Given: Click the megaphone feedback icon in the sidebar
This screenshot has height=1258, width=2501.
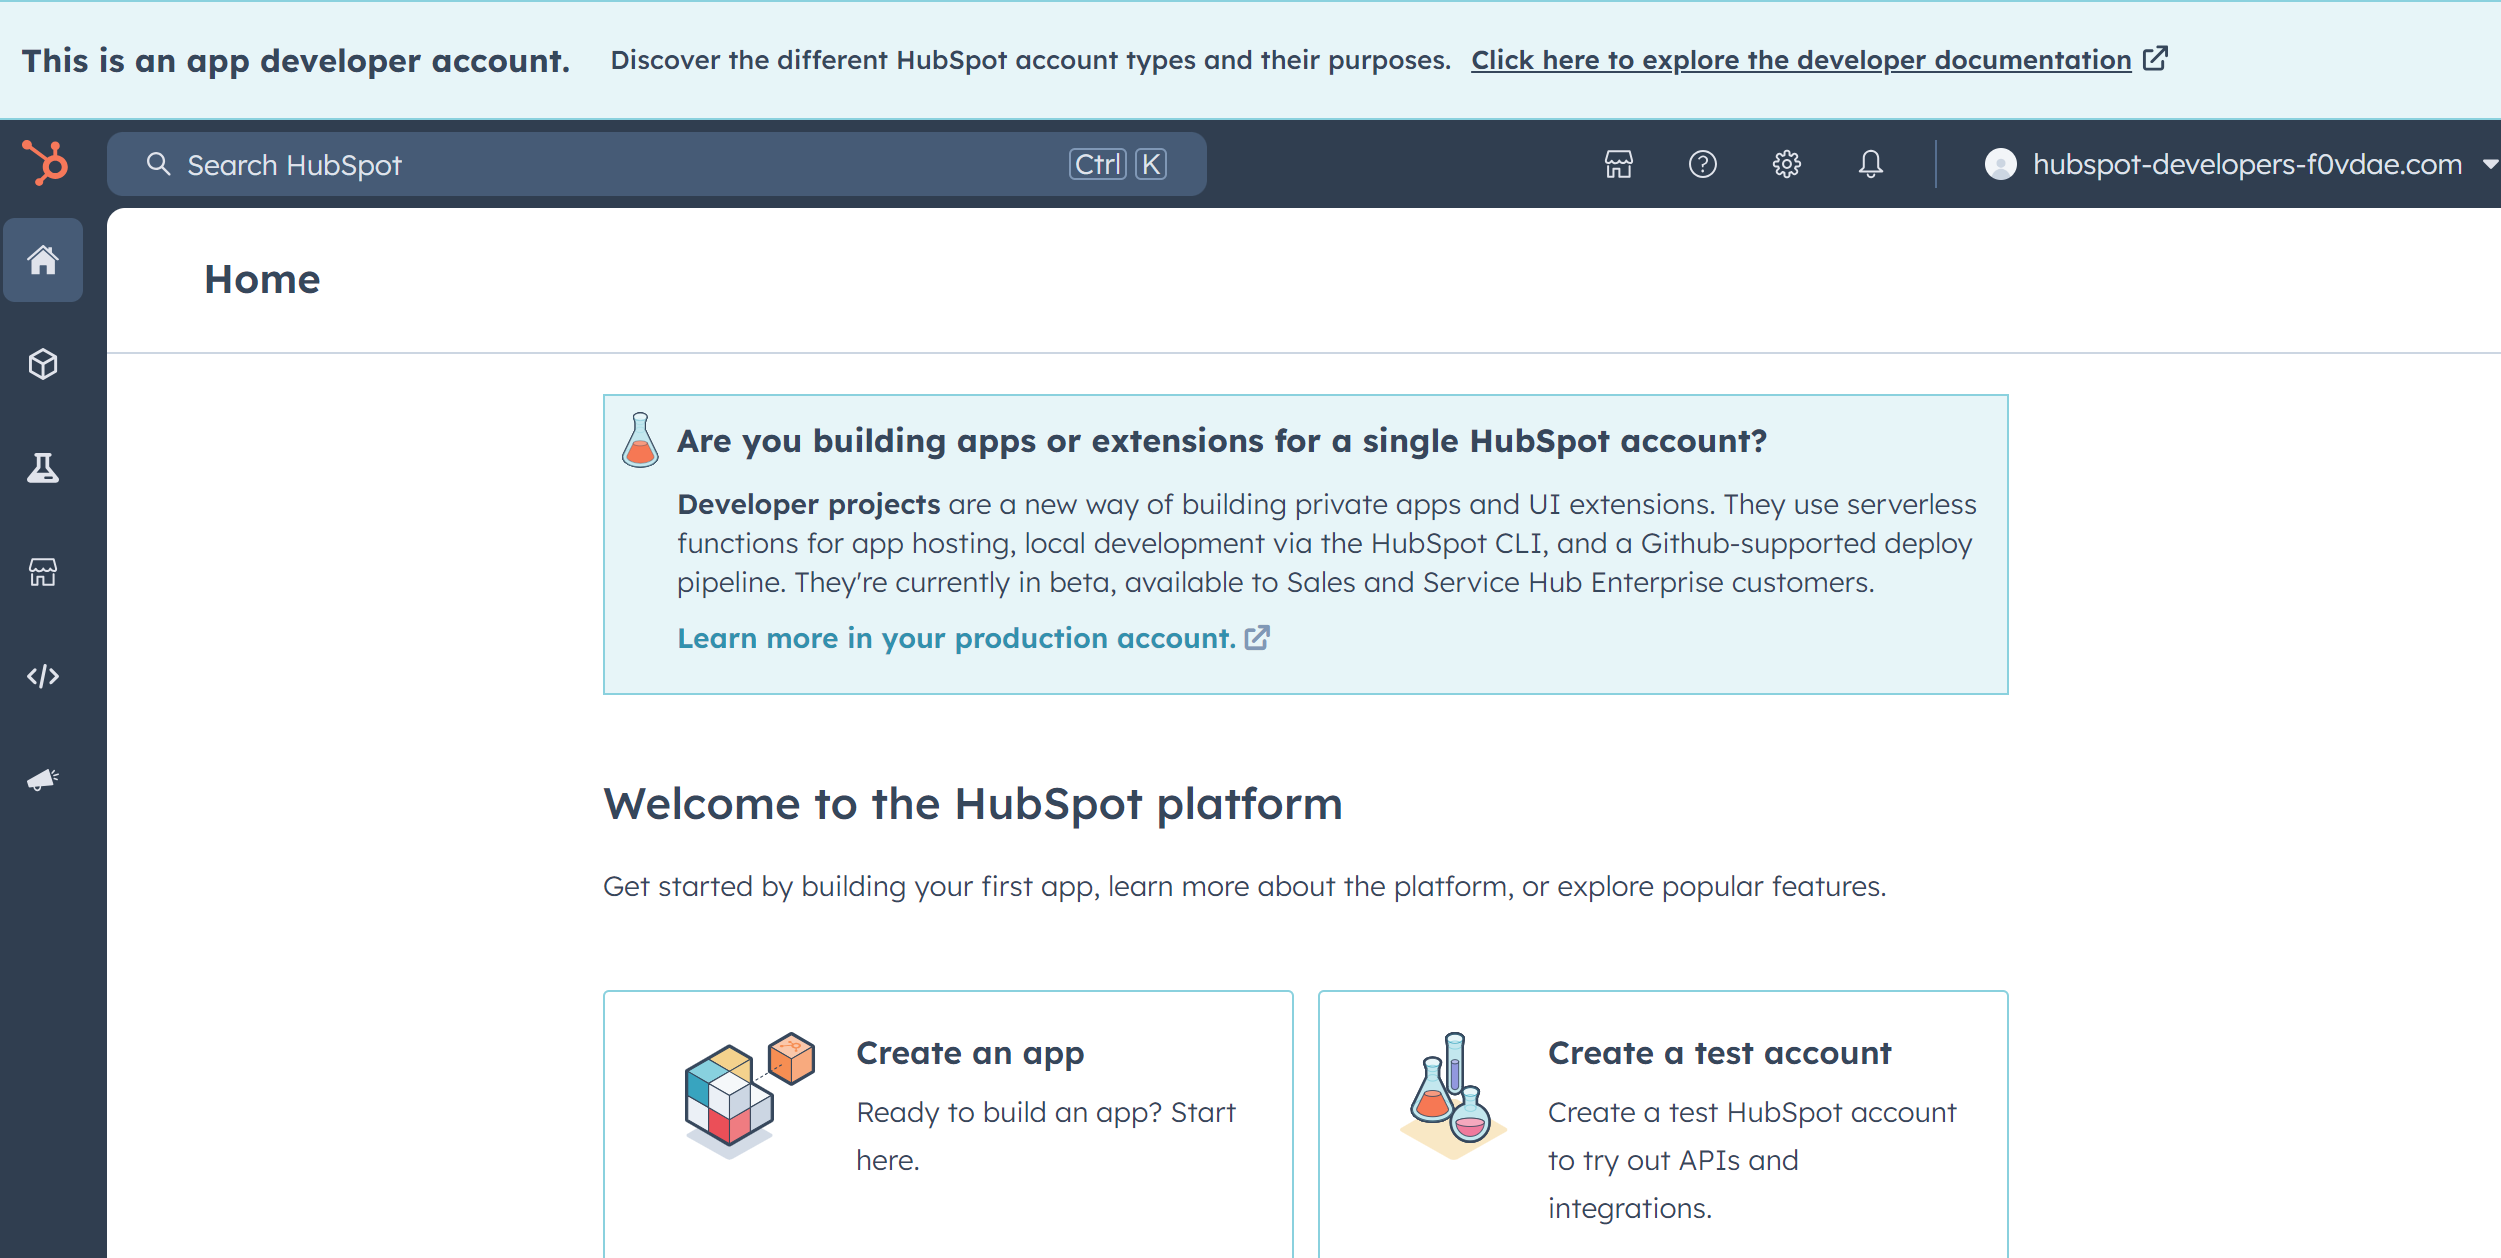Looking at the screenshot, I should click(x=43, y=780).
